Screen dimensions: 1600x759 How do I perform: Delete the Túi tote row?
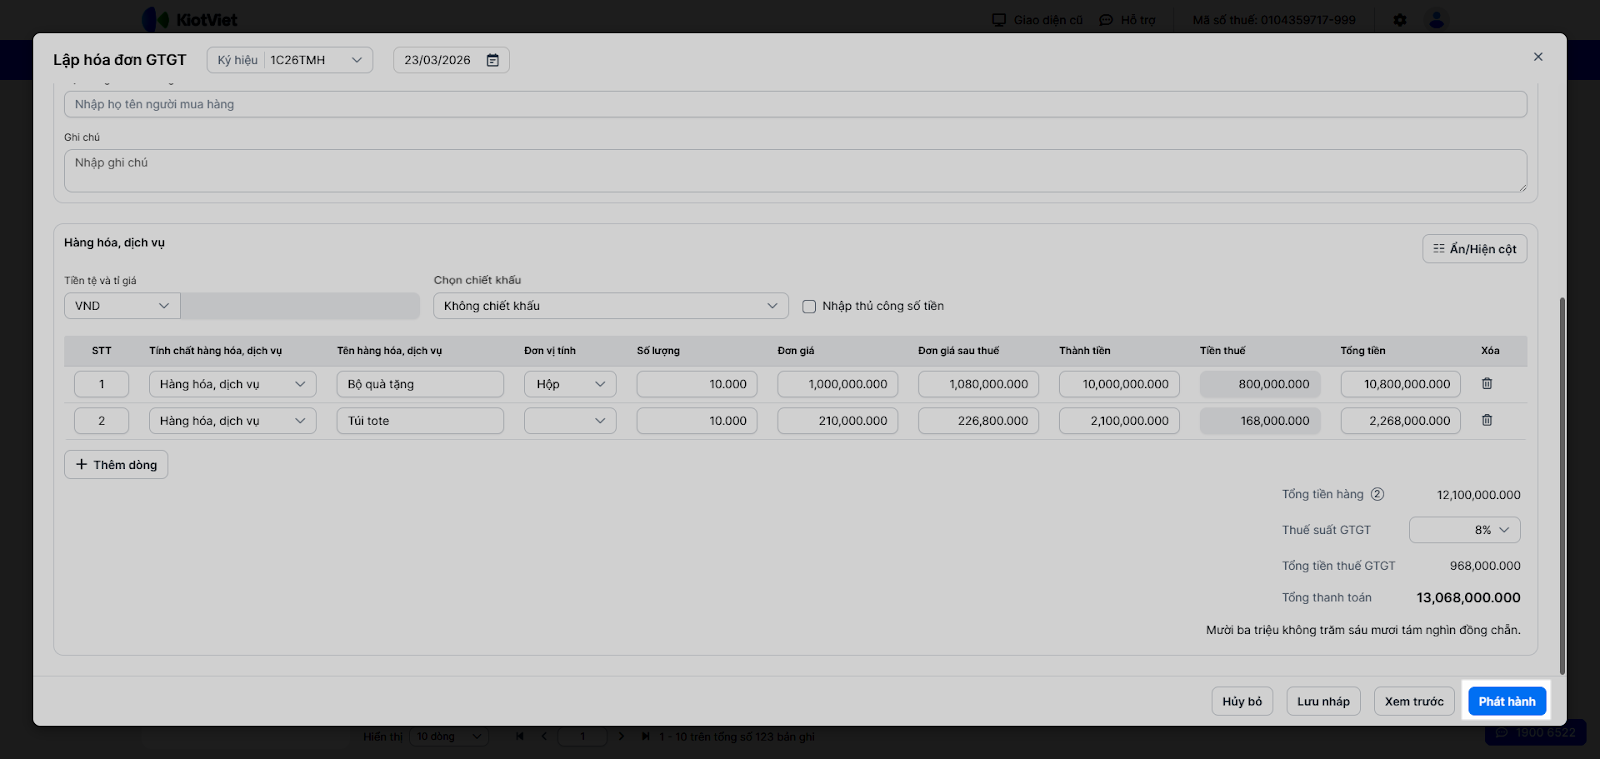(1487, 421)
